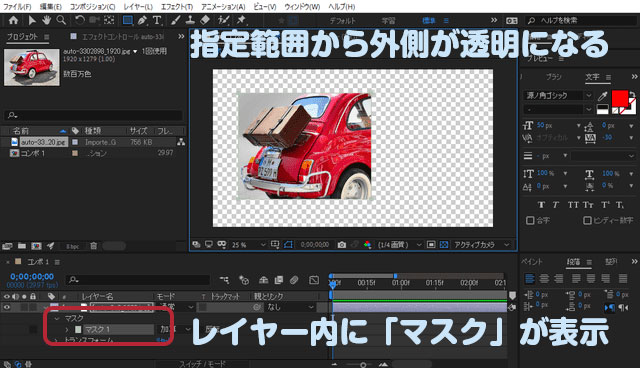Switch to the ペイント panel tab
Image resolution: width=640 pixels, height=368 pixels.
pyautogui.click(x=532, y=262)
